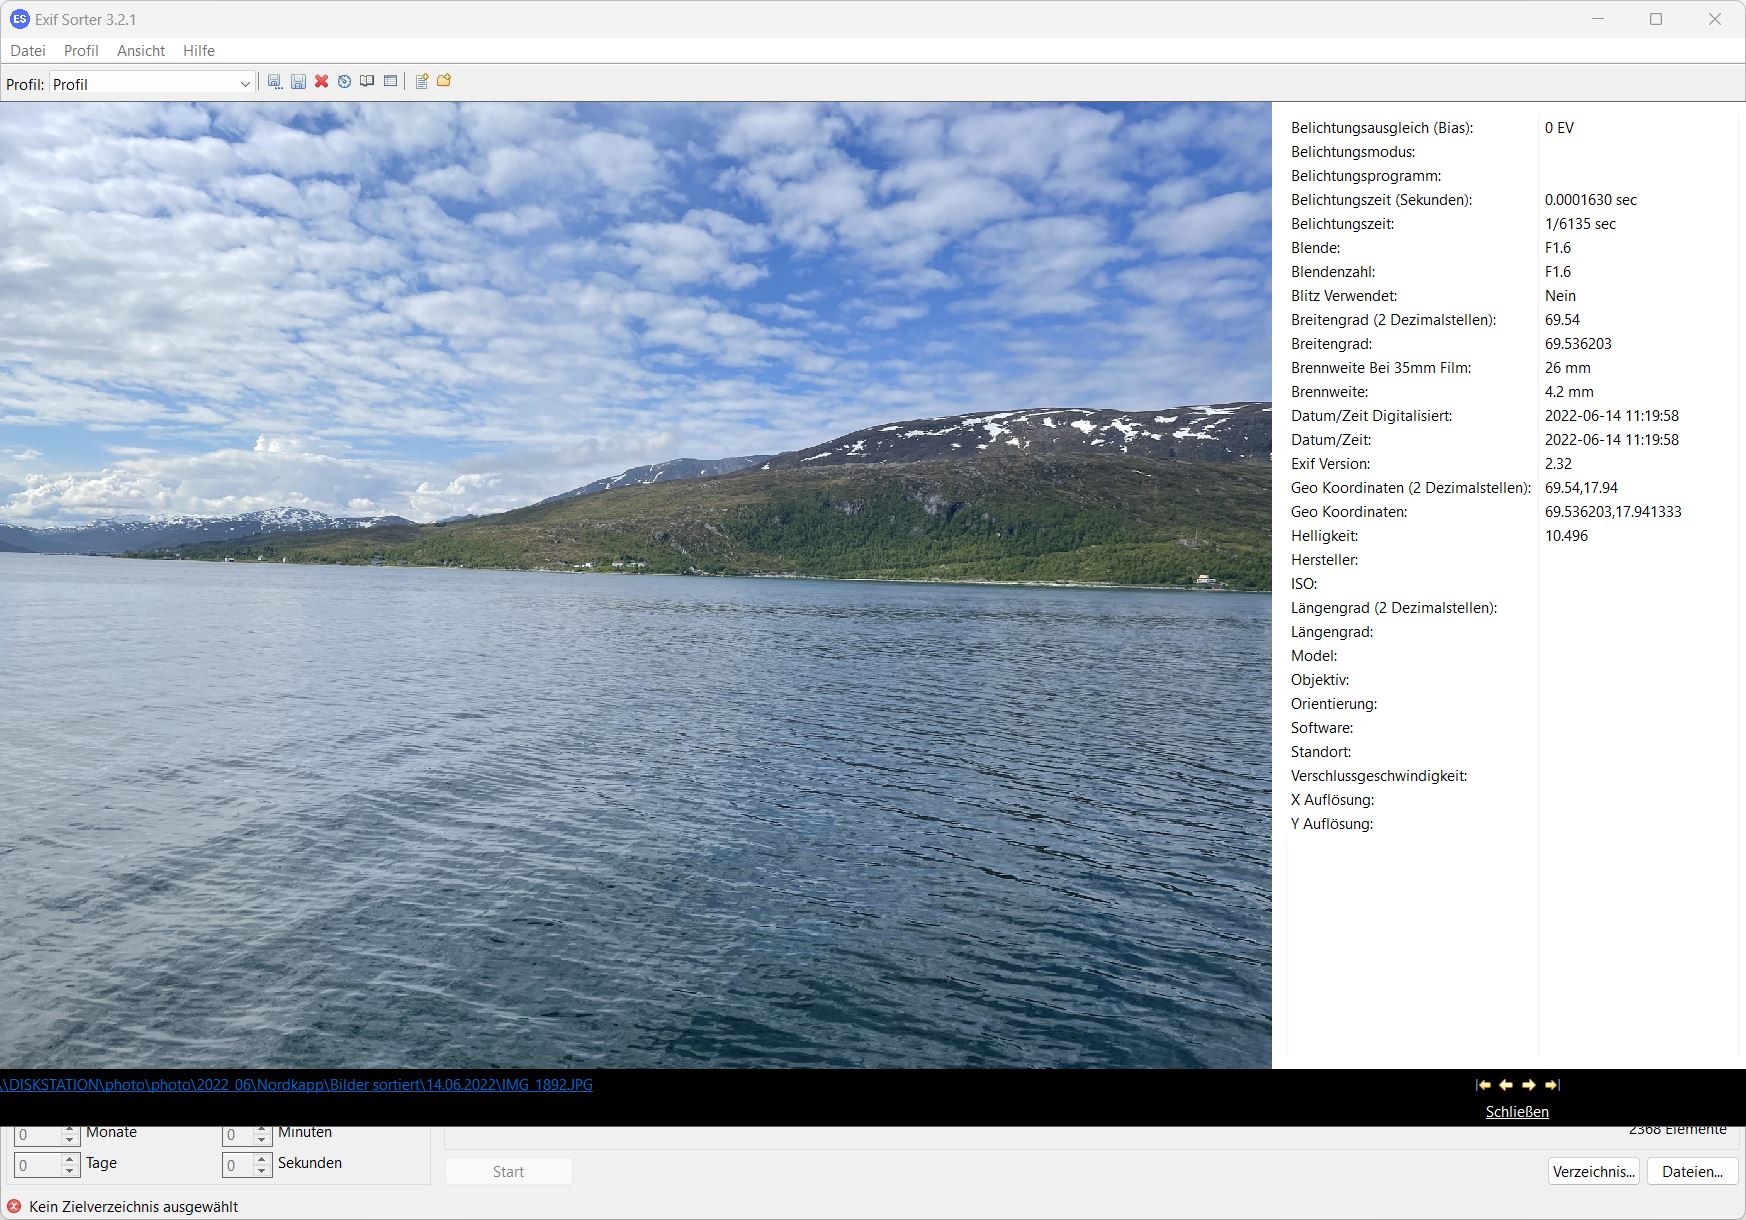Jump to the last image arrow
The width and height of the screenshot is (1746, 1220).
click(1552, 1085)
